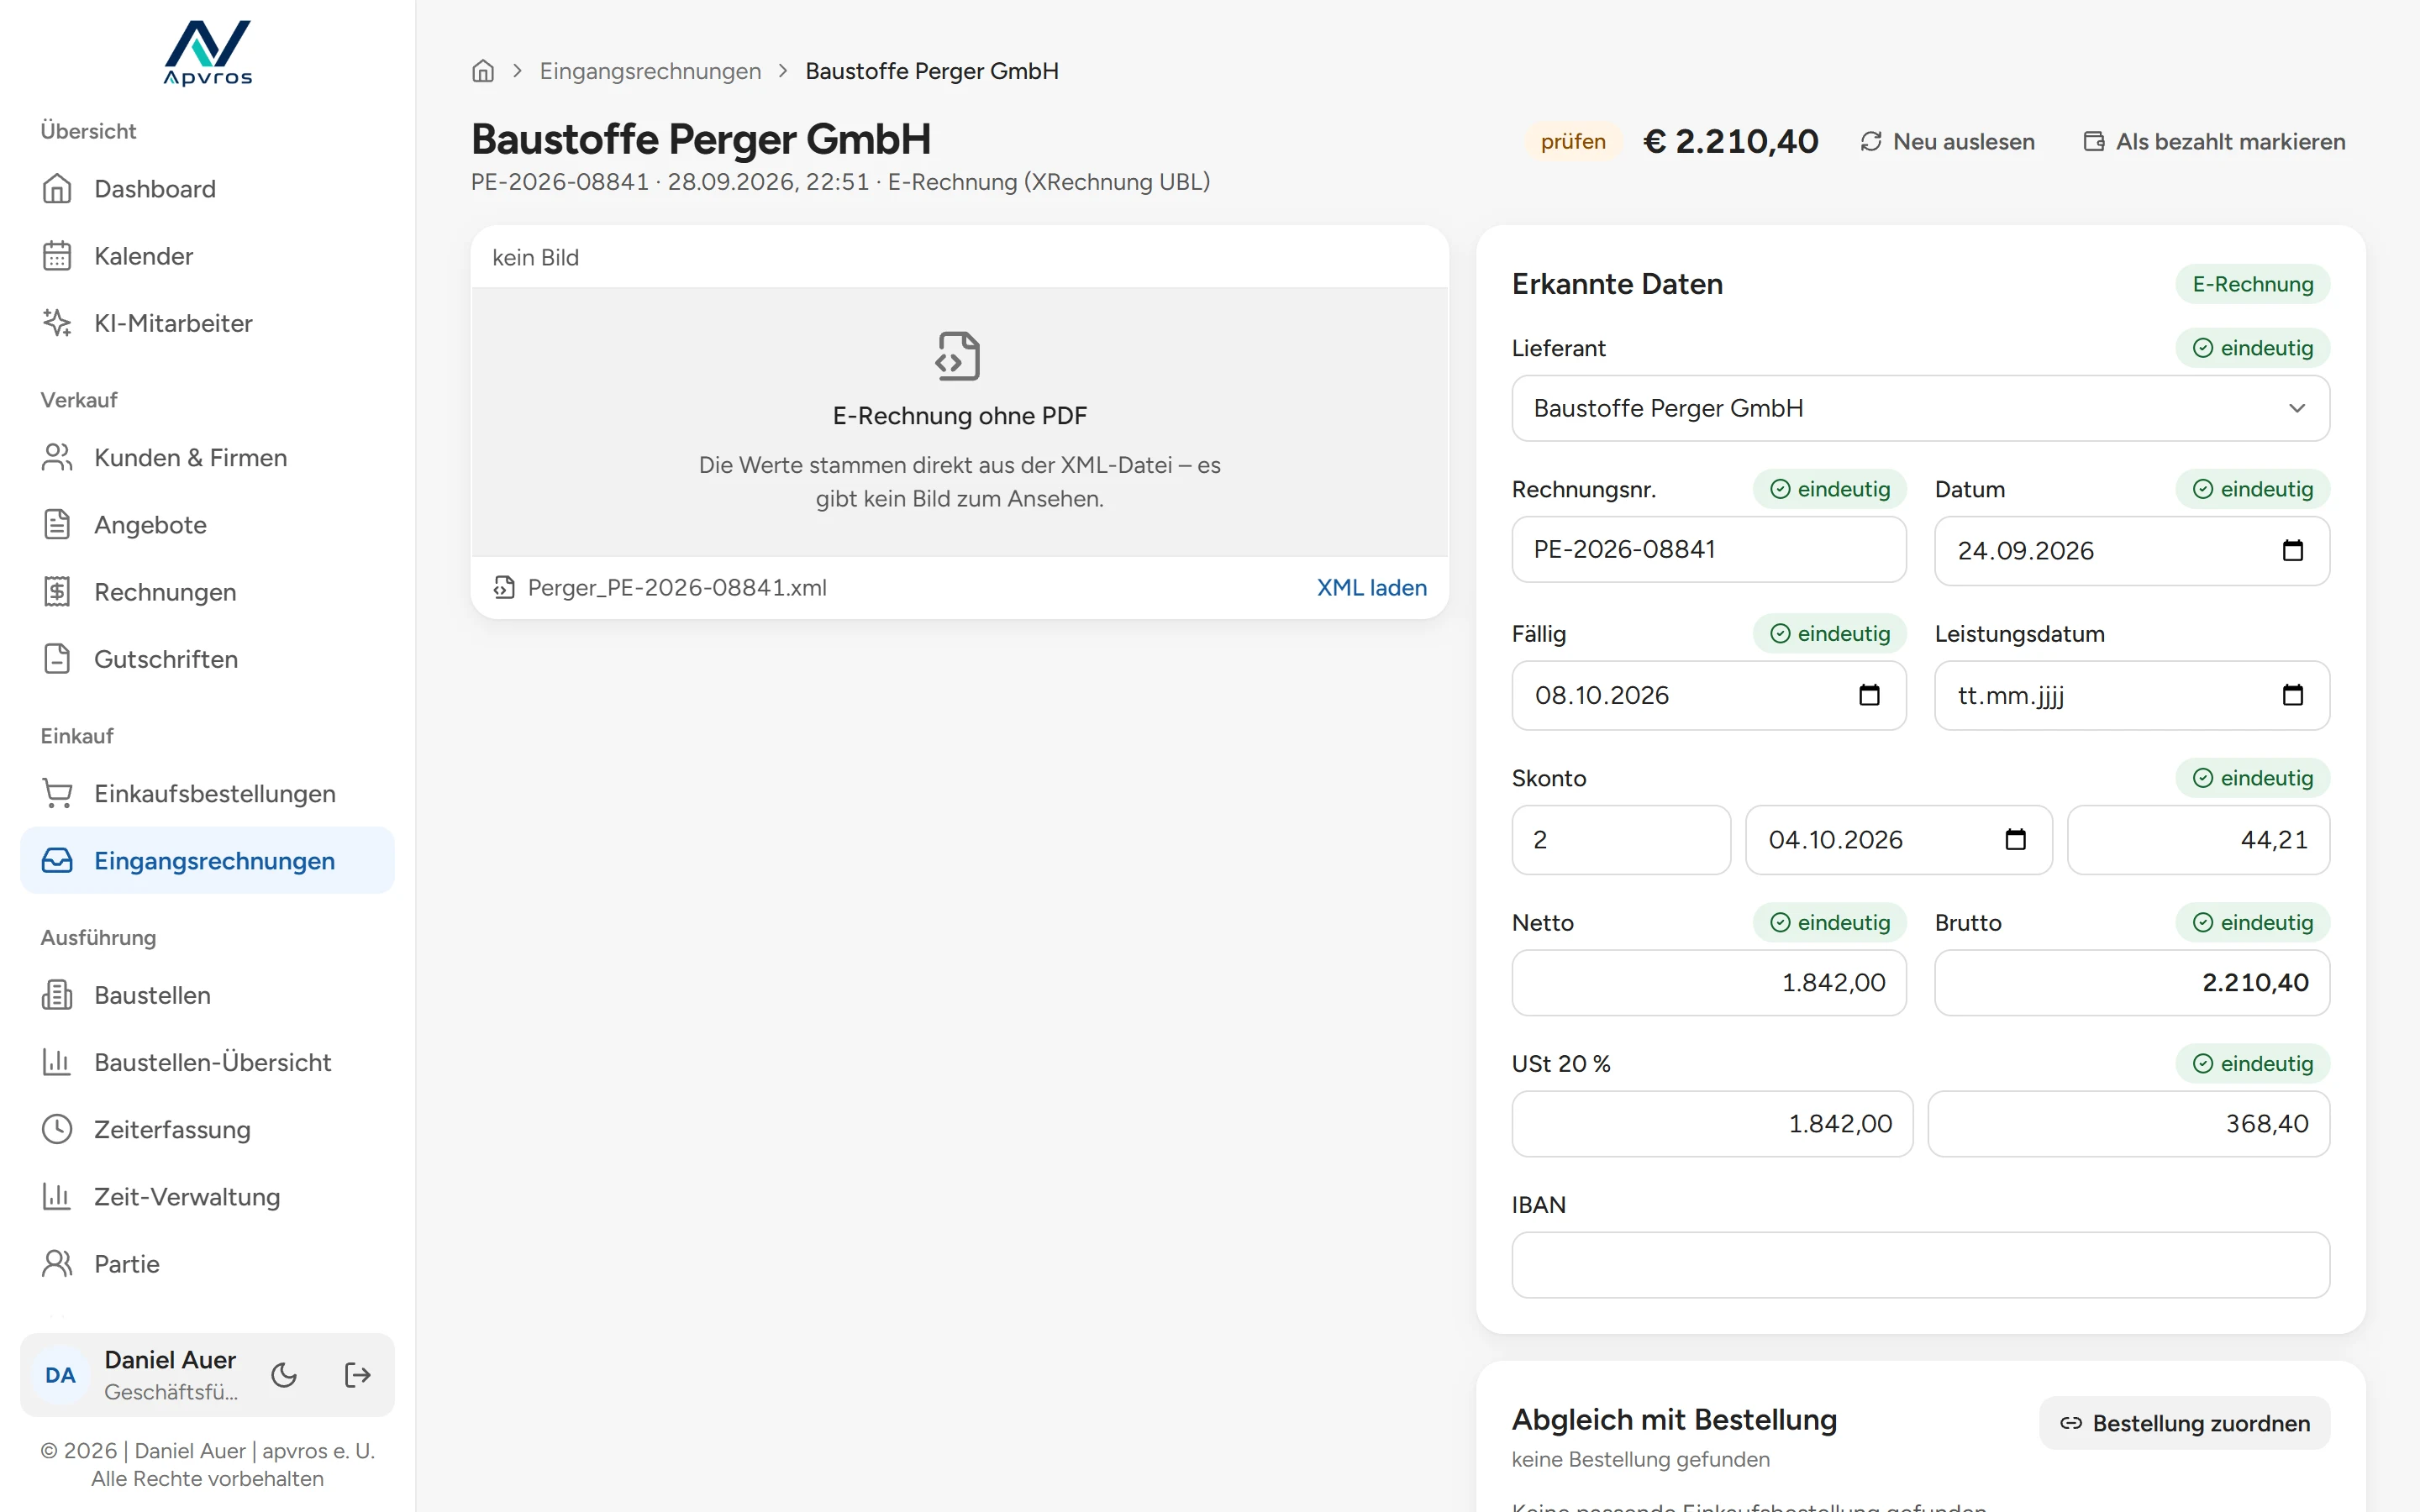Navigate to Angebote
This screenshot has width=2420, height=1512.
click(208, 525)
